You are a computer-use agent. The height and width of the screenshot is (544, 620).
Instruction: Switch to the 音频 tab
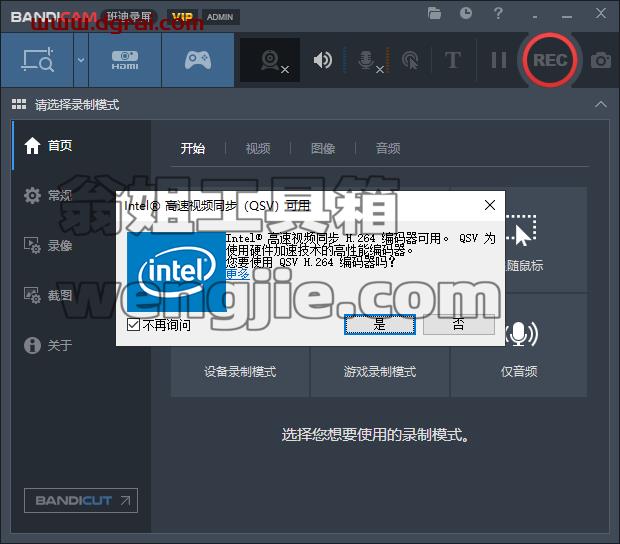(x=388, y=149)
